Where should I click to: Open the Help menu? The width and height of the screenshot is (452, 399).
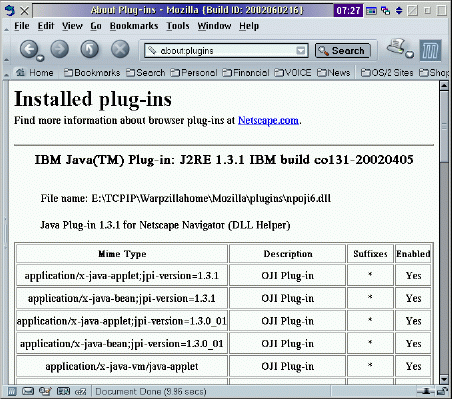249,26
